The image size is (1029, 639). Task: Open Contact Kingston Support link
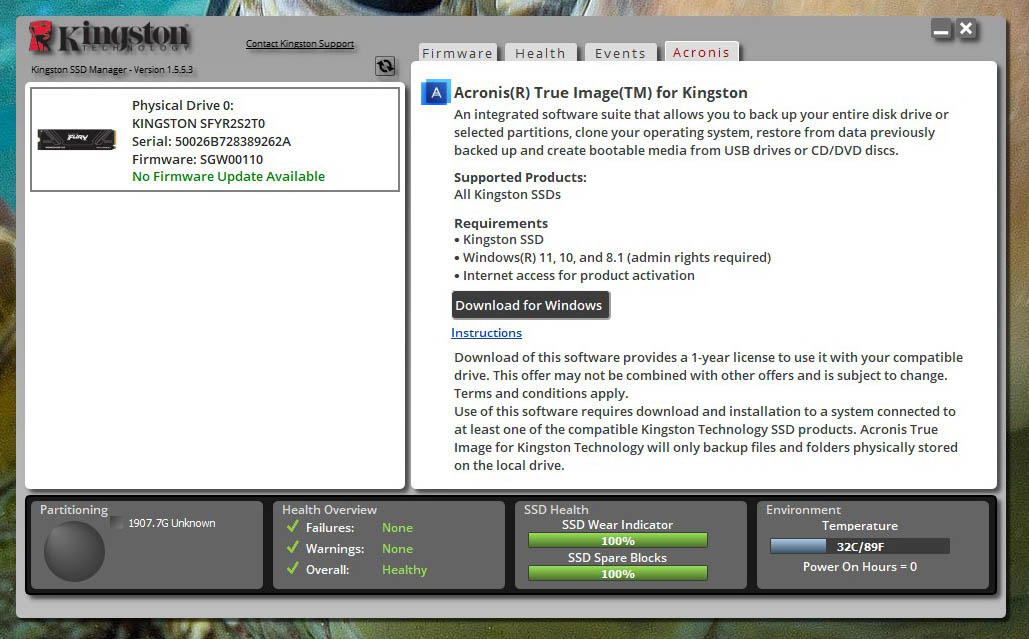(x=300, y=44)
